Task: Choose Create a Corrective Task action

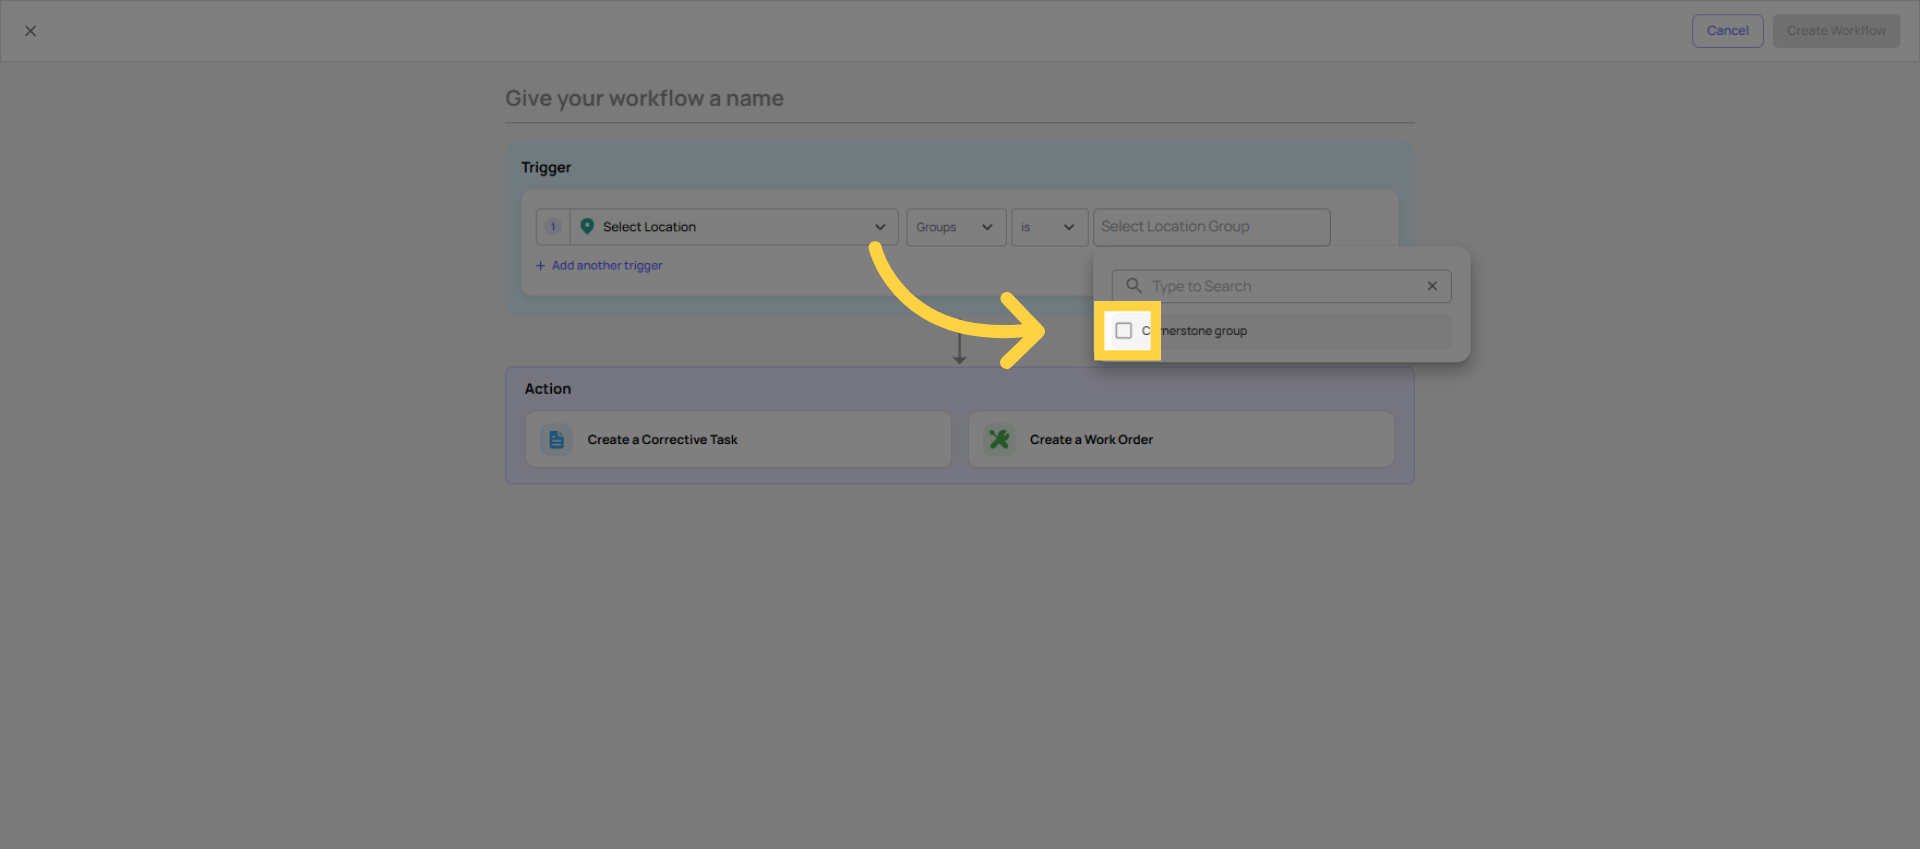Action: coord(738,439)
